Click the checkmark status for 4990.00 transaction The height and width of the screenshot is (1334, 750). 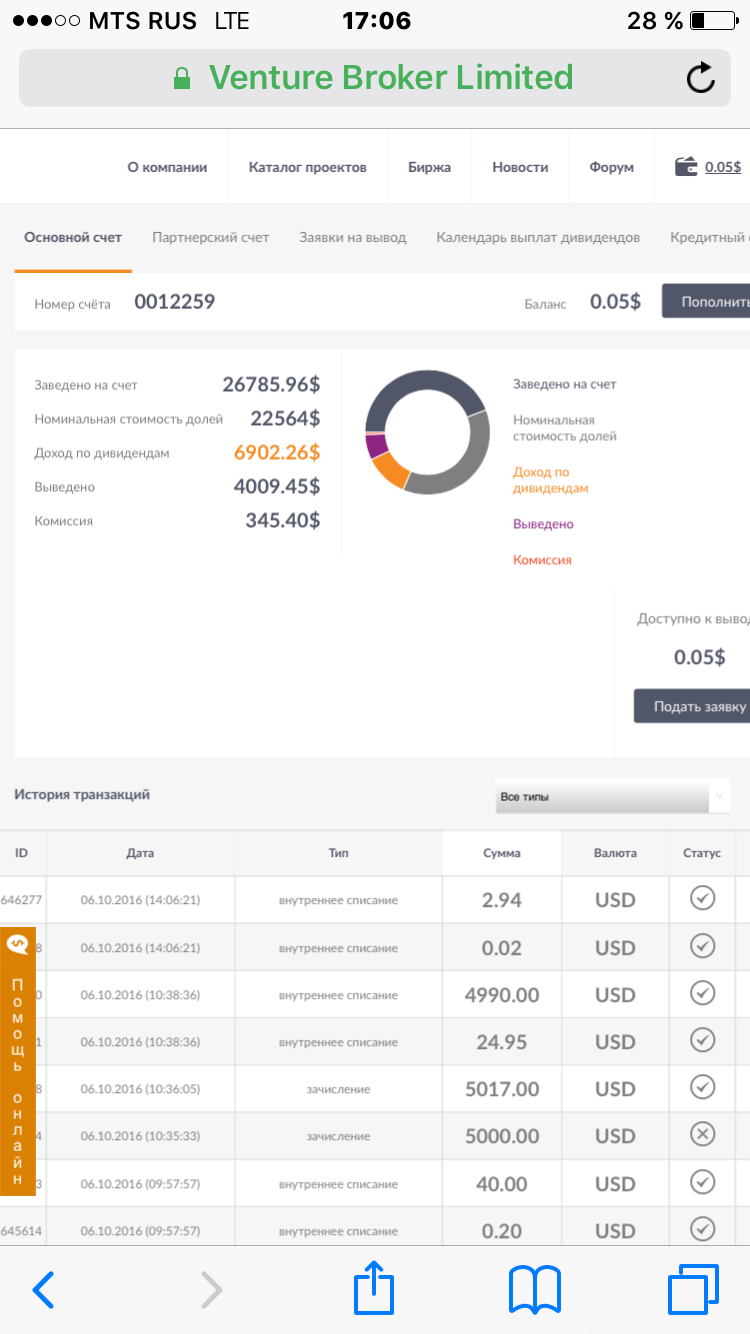[703, 993]
